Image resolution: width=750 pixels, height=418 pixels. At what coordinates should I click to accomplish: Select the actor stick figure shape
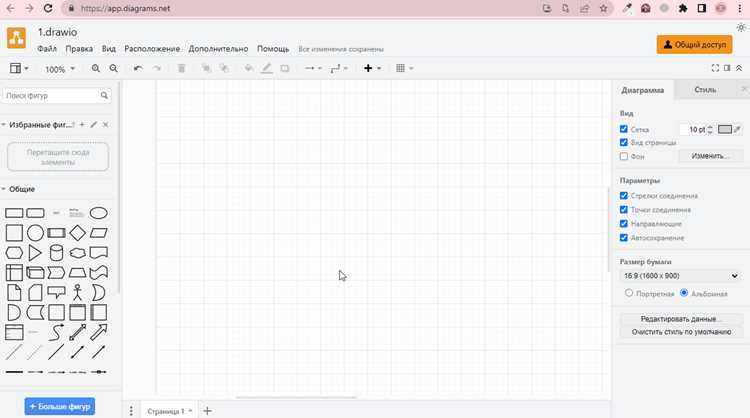coord(77,292)
